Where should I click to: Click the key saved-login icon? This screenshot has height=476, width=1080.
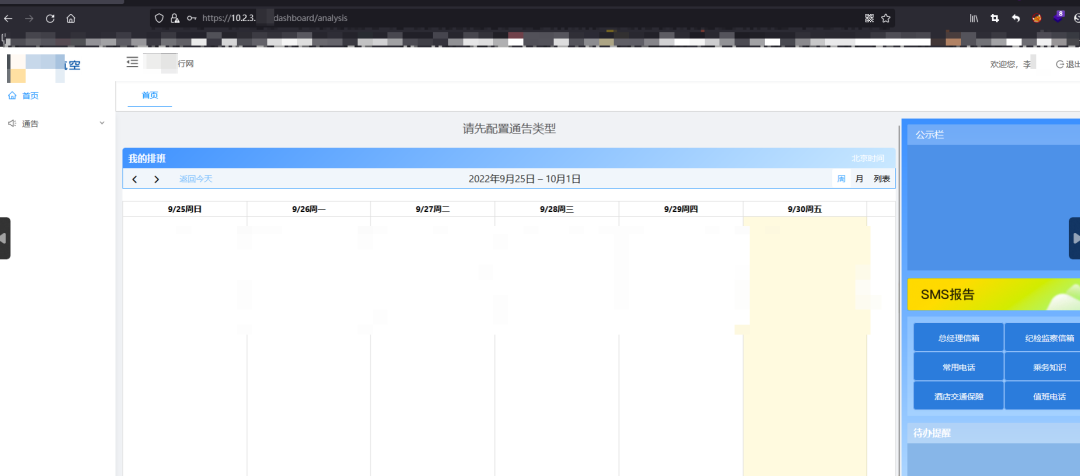(x=191, y=19)
